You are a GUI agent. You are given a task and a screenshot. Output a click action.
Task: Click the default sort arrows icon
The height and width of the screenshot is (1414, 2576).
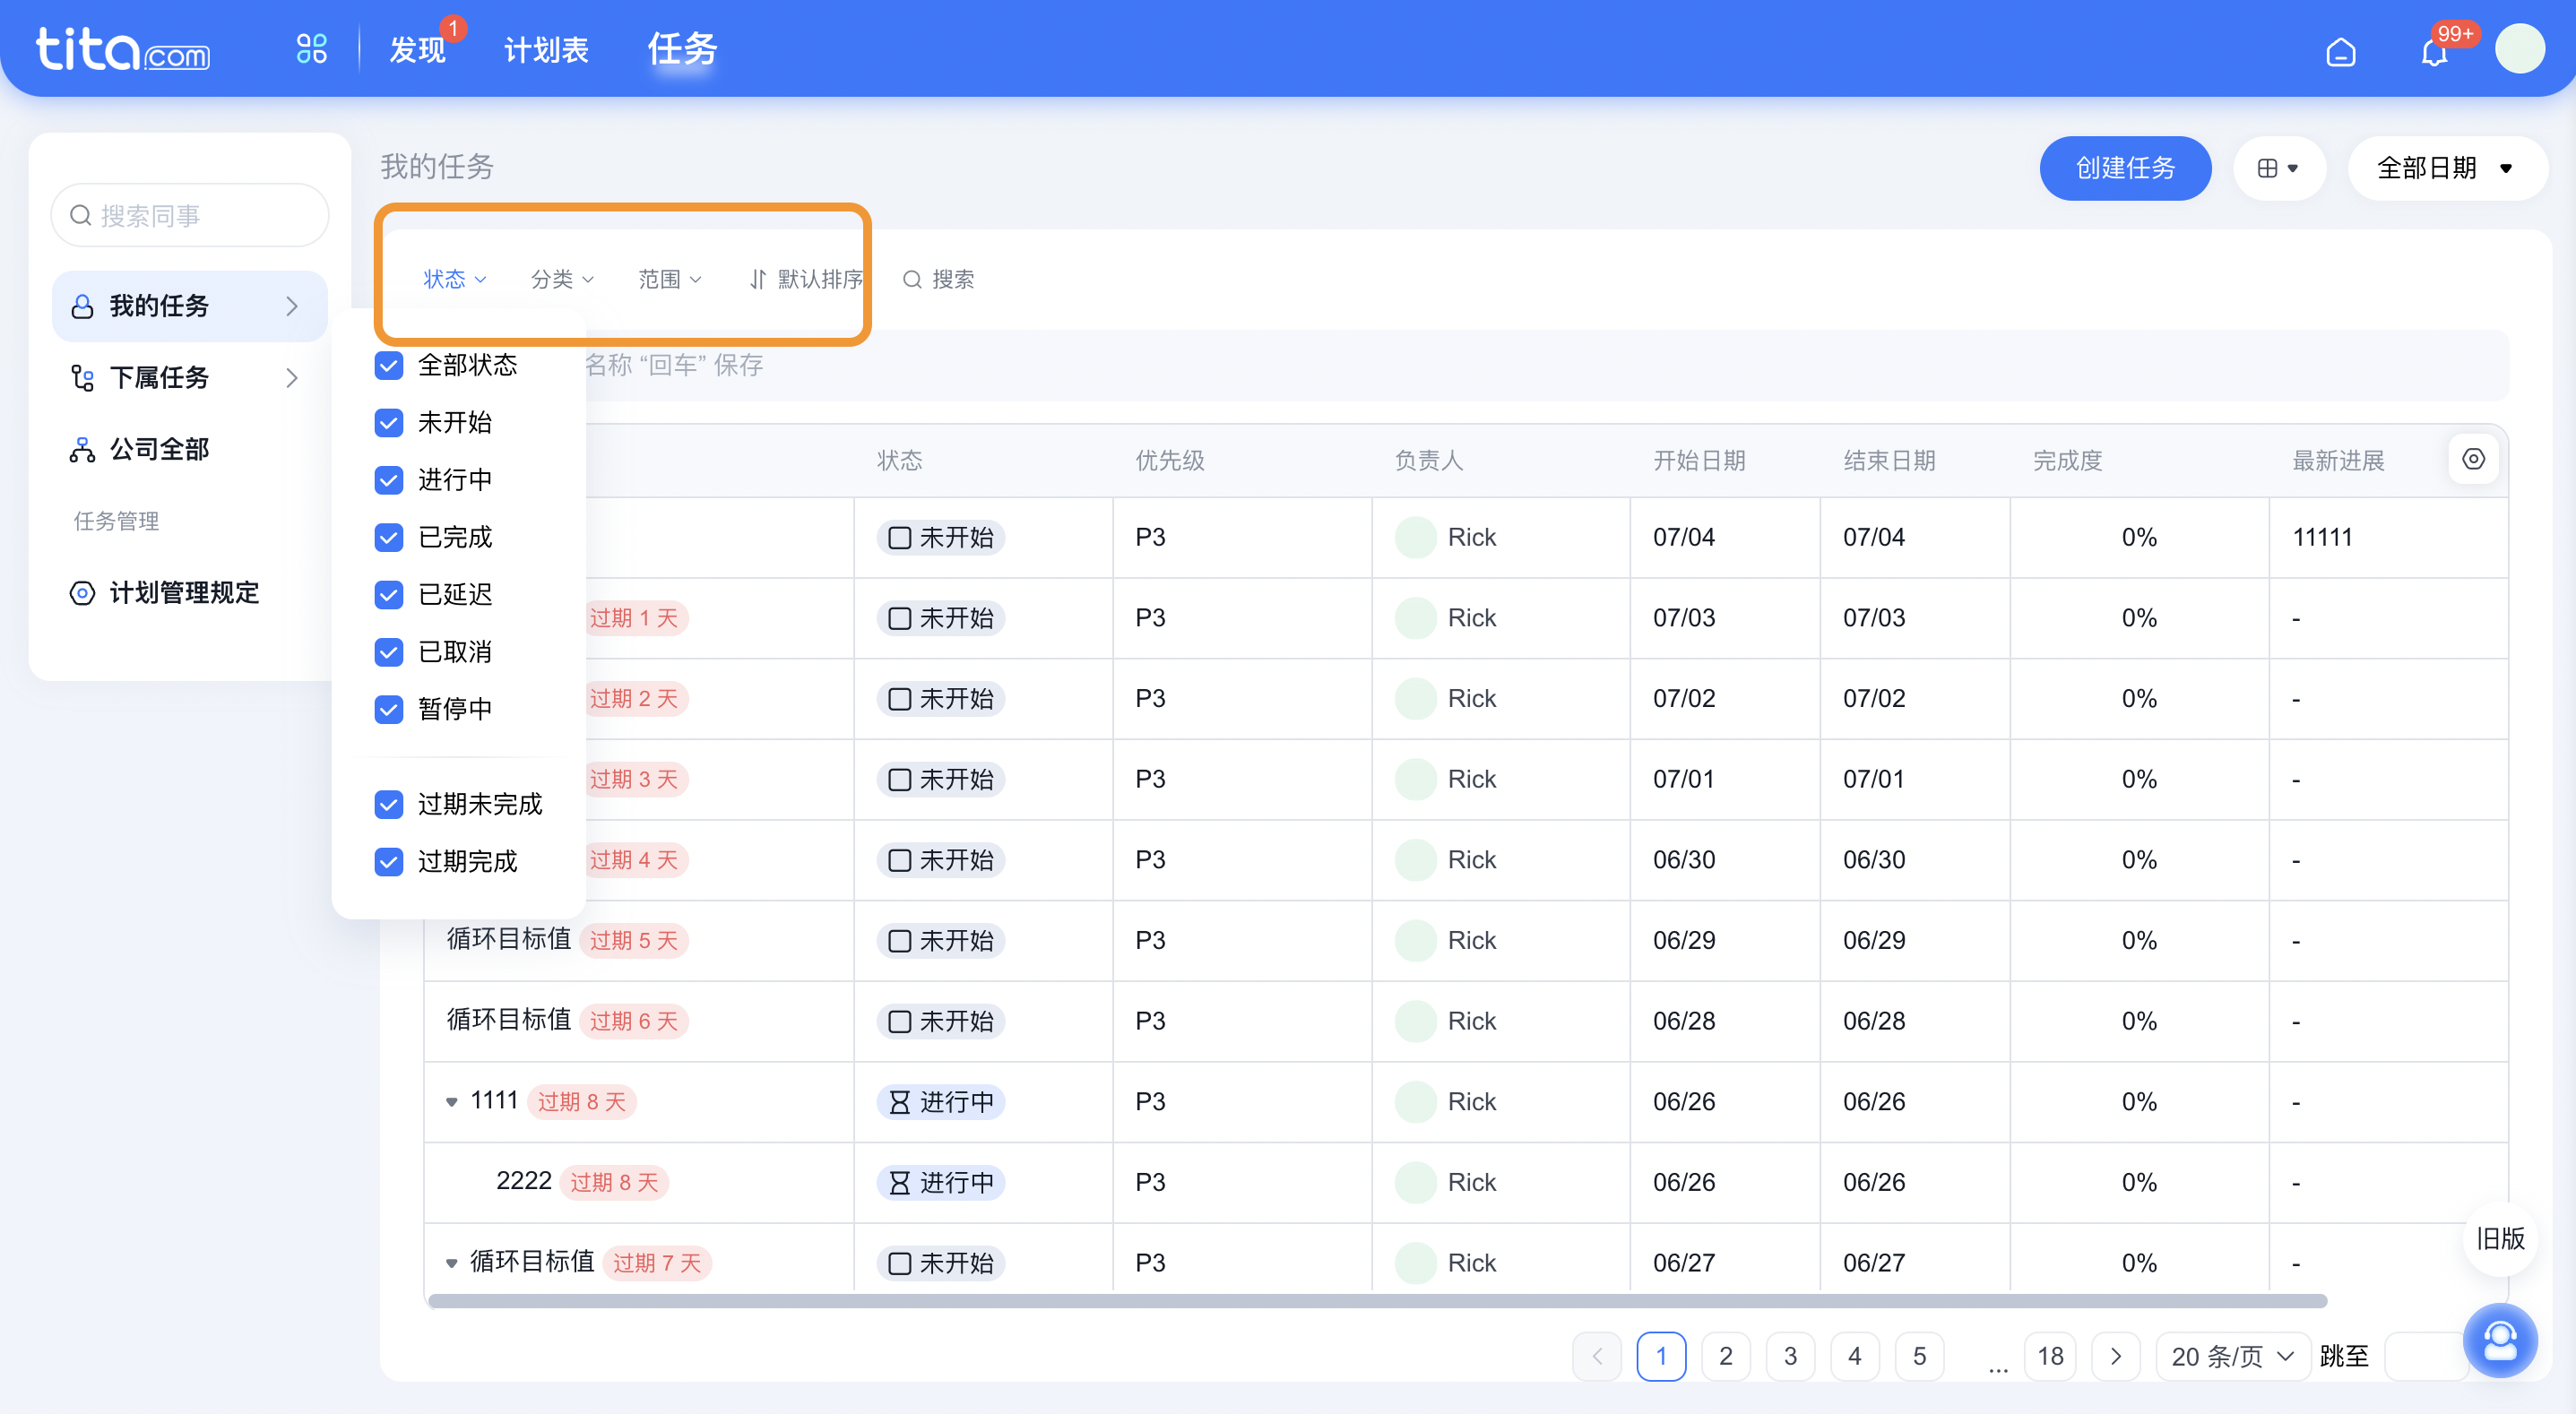757,279
